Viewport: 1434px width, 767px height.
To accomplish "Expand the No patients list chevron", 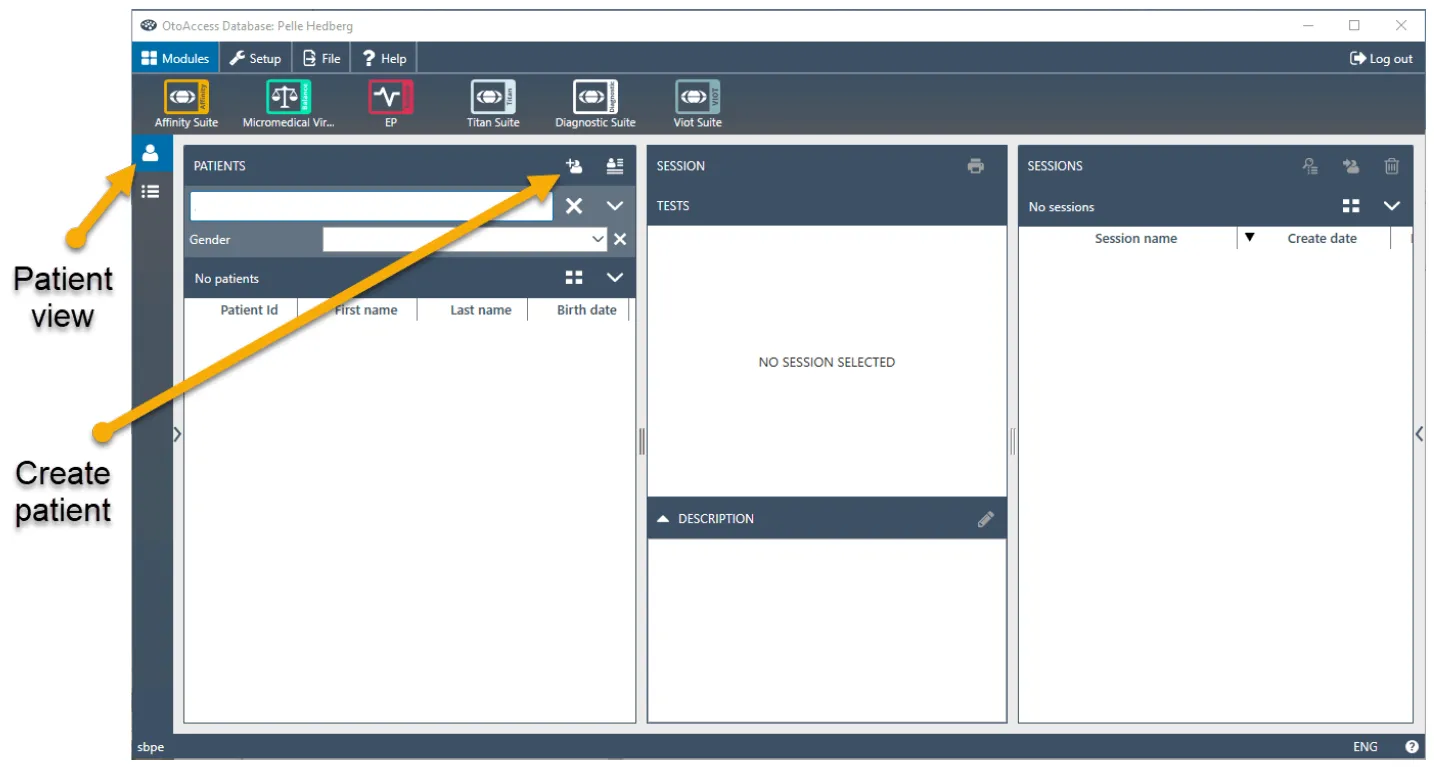I will (615, 277).
